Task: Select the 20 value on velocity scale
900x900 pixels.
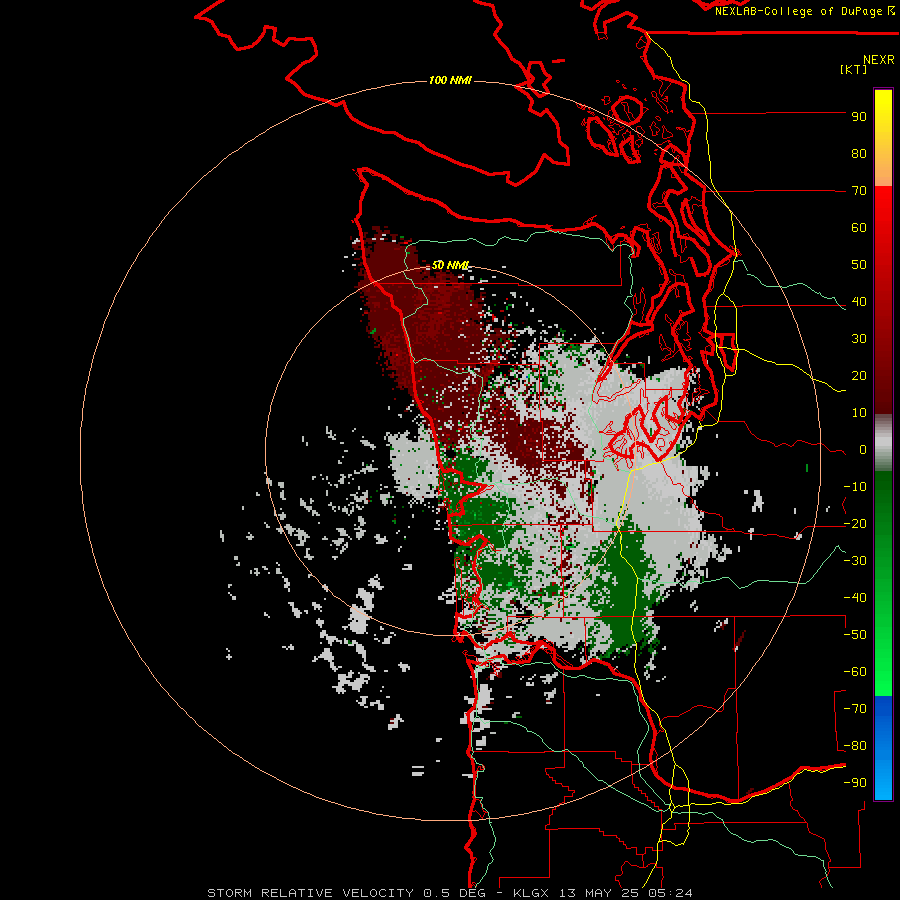Action: click(859, 376)
